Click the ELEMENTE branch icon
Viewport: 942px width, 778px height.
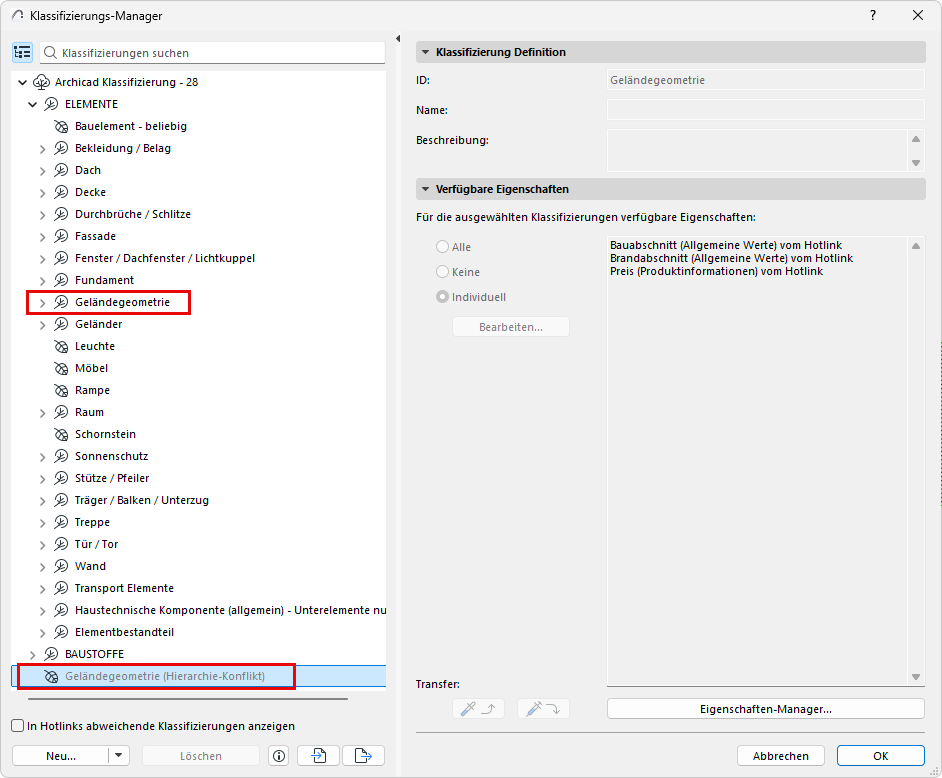pos(51,105)
